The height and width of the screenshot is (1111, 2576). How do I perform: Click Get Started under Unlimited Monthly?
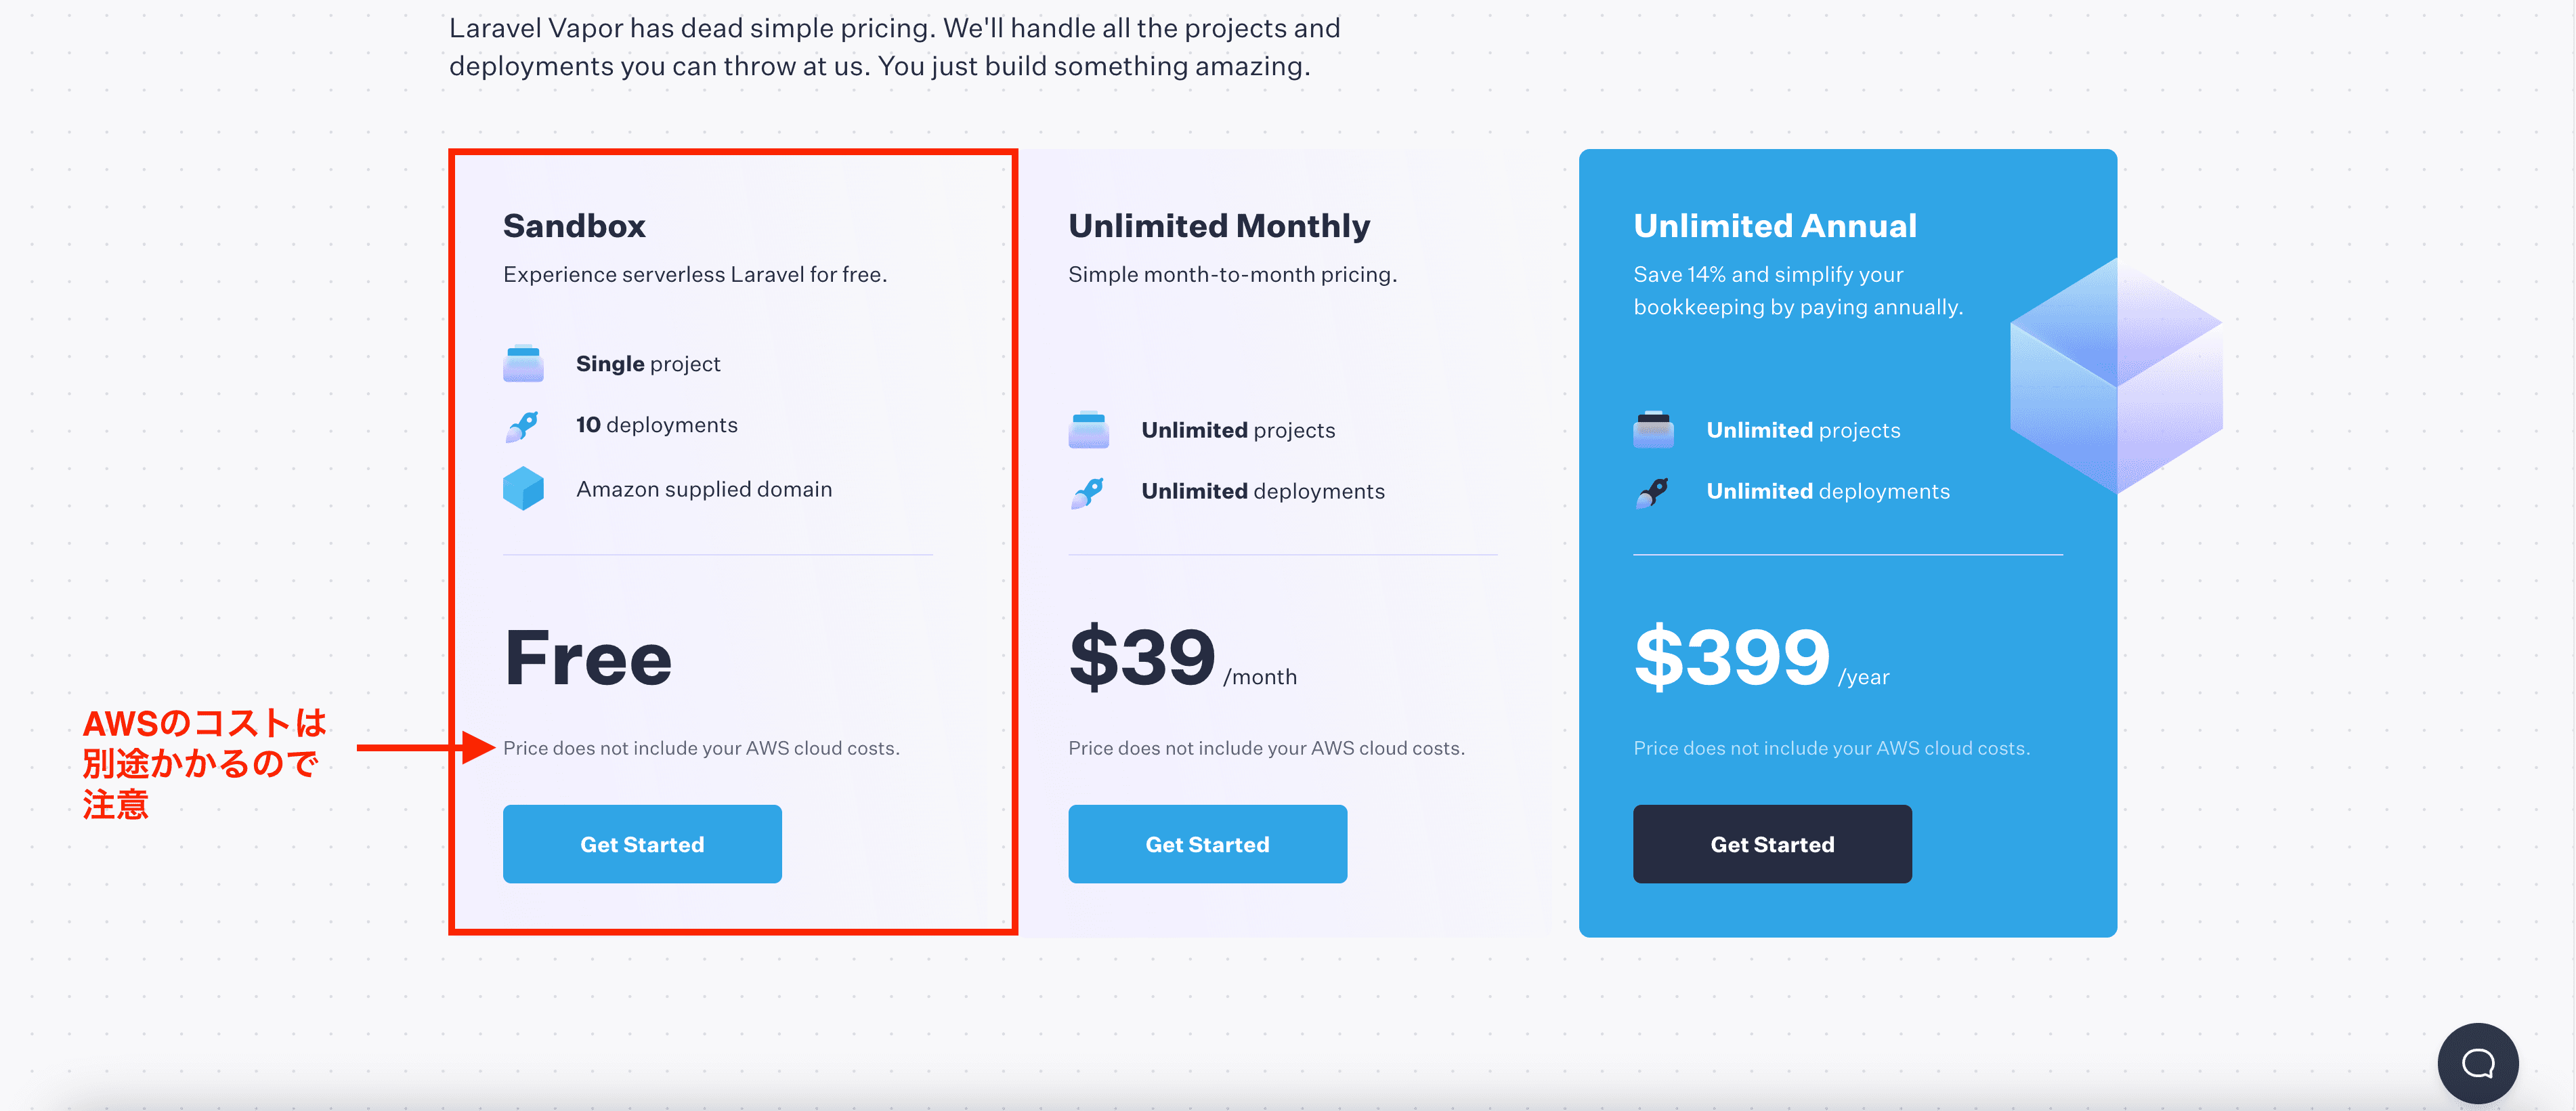1207,843
